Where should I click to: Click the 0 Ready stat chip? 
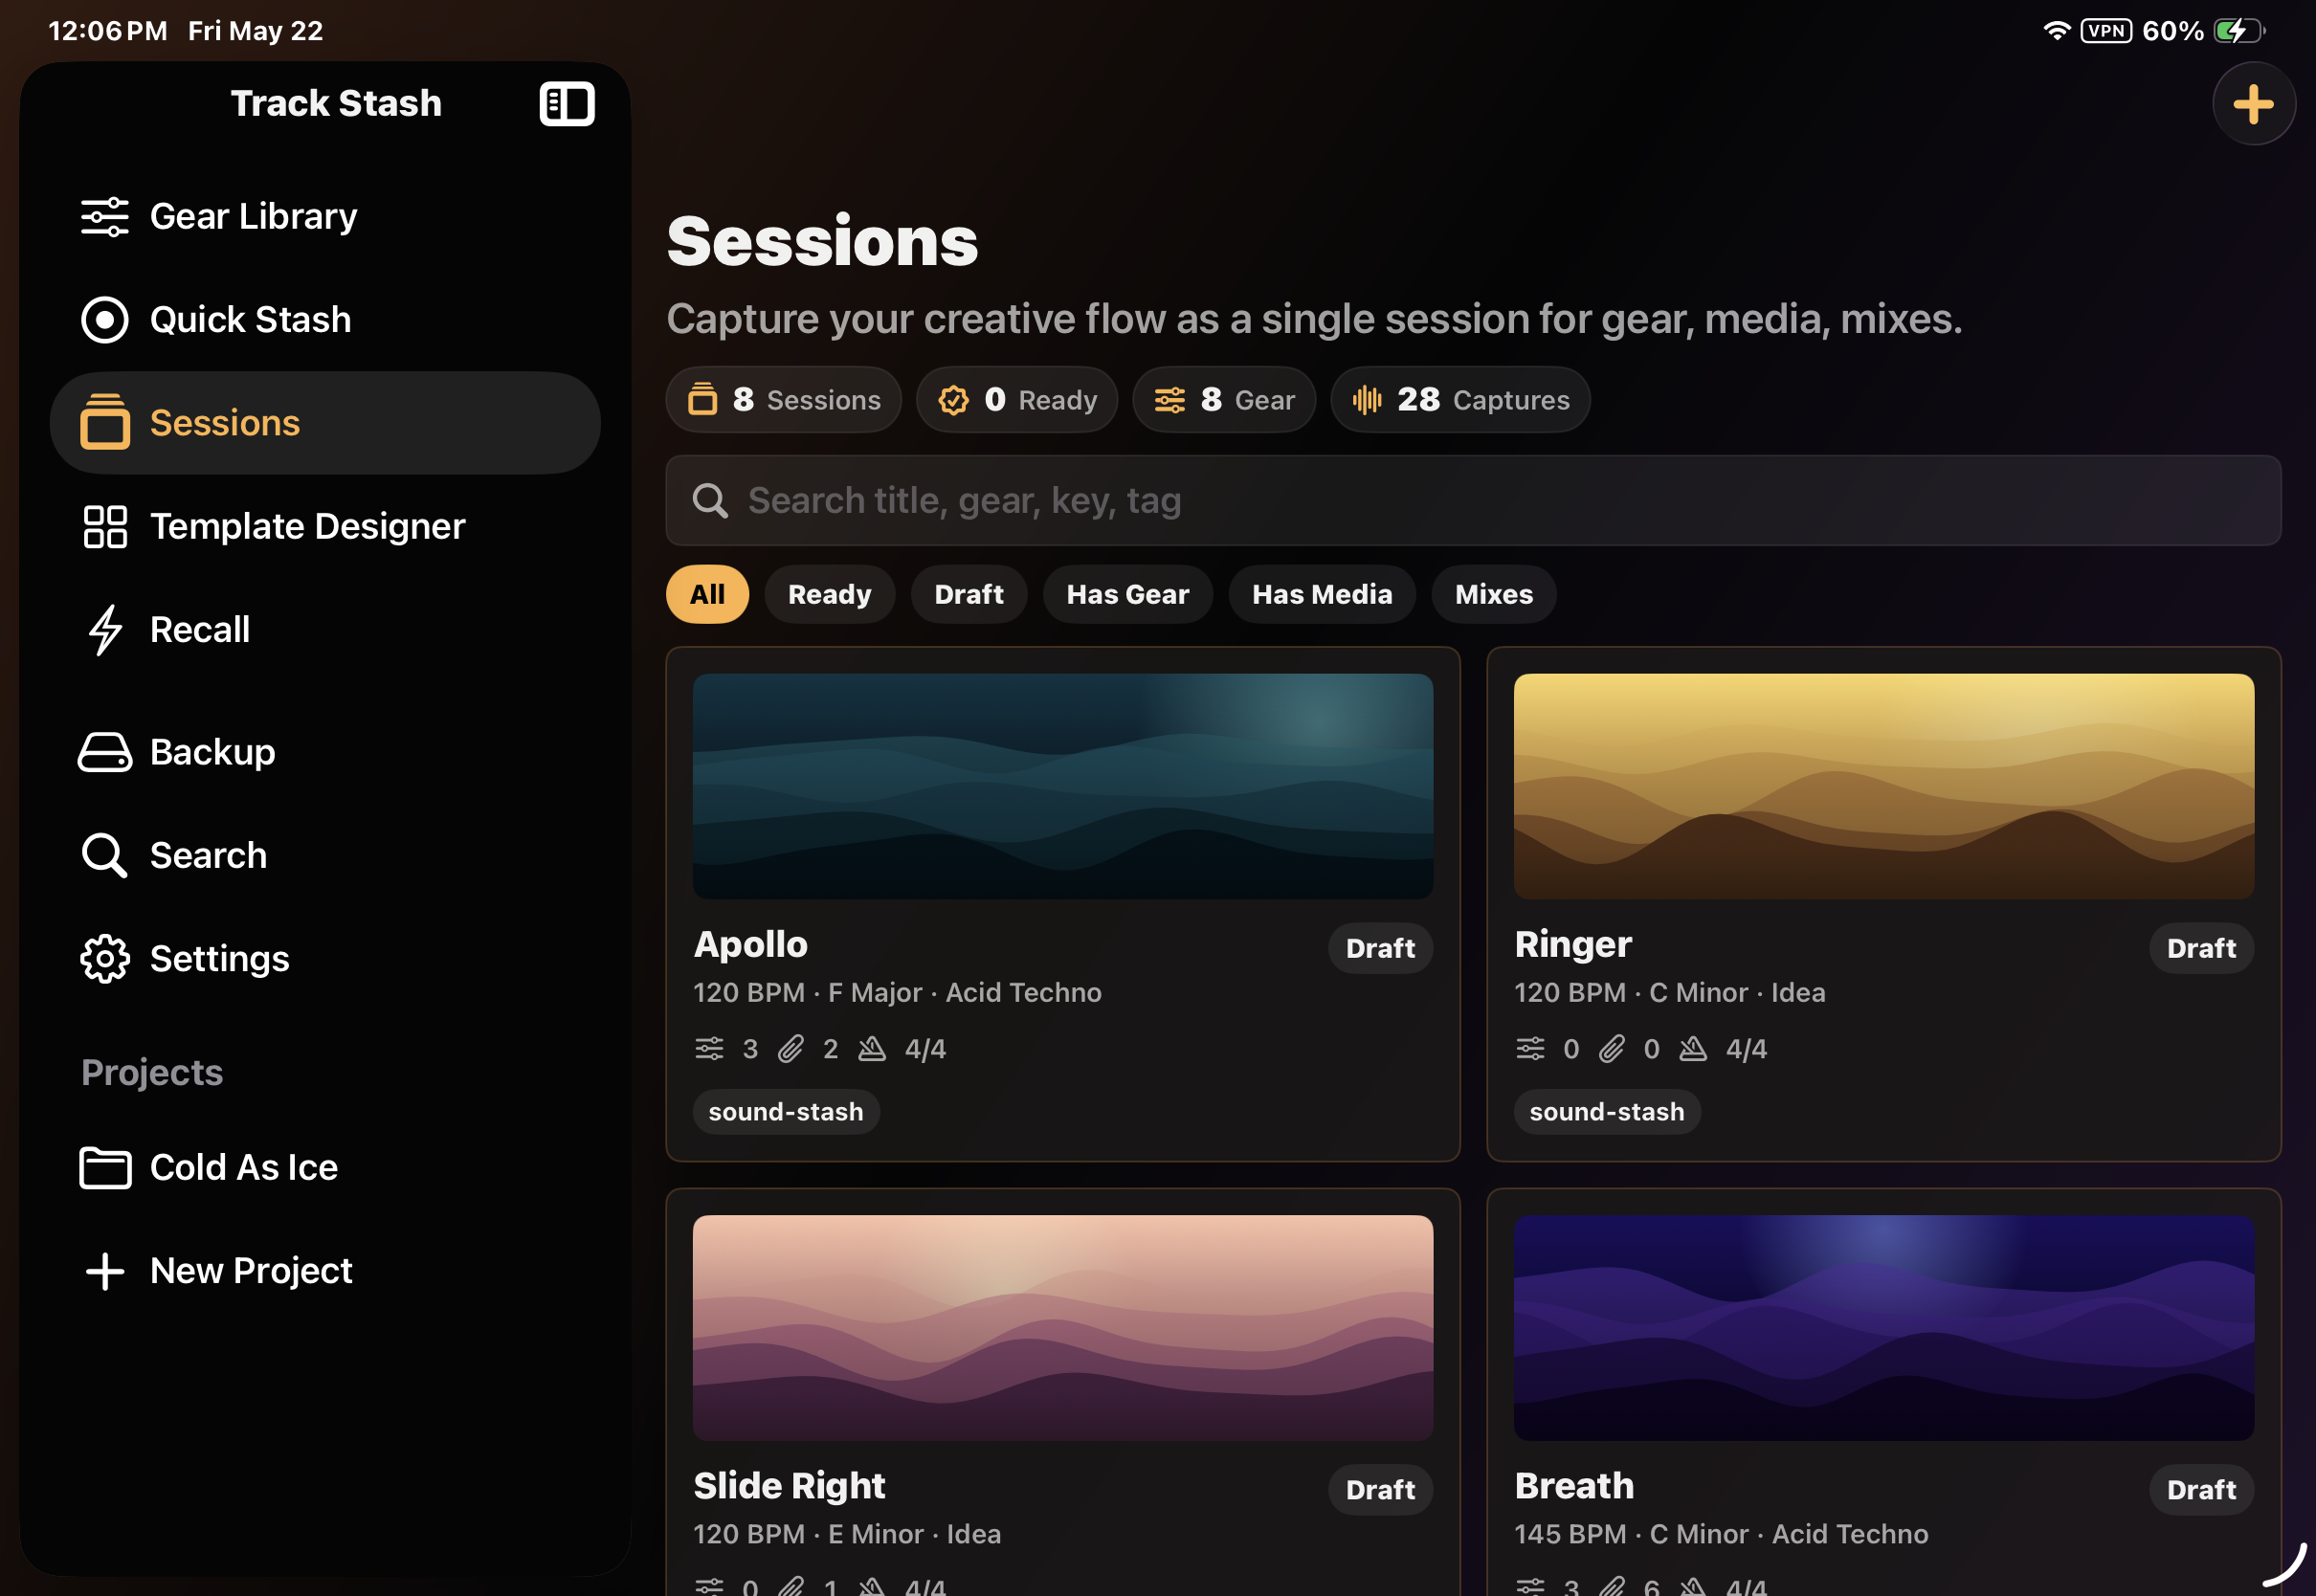click(1017, 400)
